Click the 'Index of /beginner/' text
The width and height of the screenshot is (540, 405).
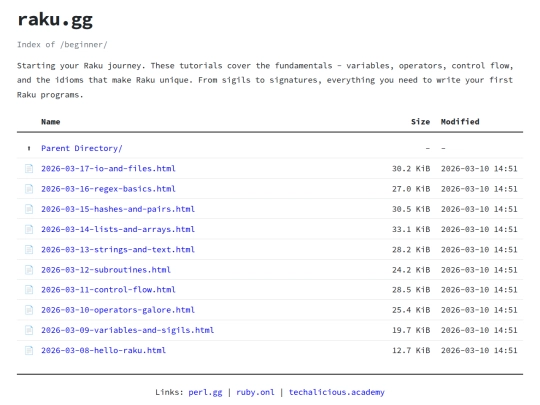click(x=62, y=45)
